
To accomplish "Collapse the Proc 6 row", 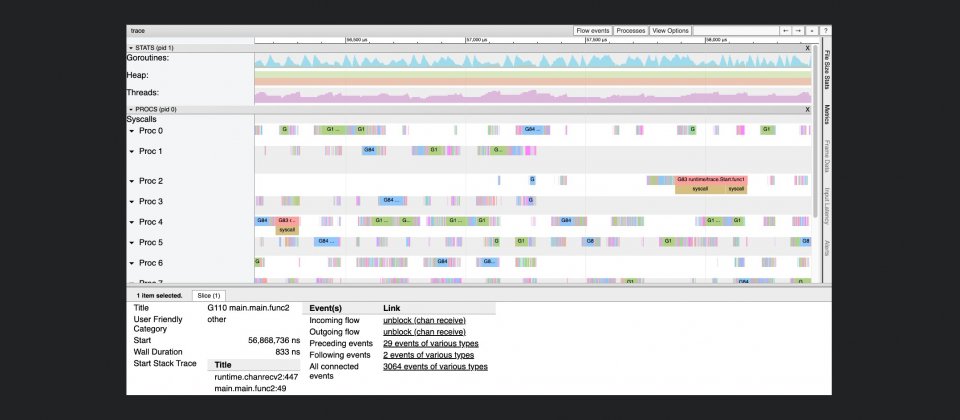I will tap(132, 263).
